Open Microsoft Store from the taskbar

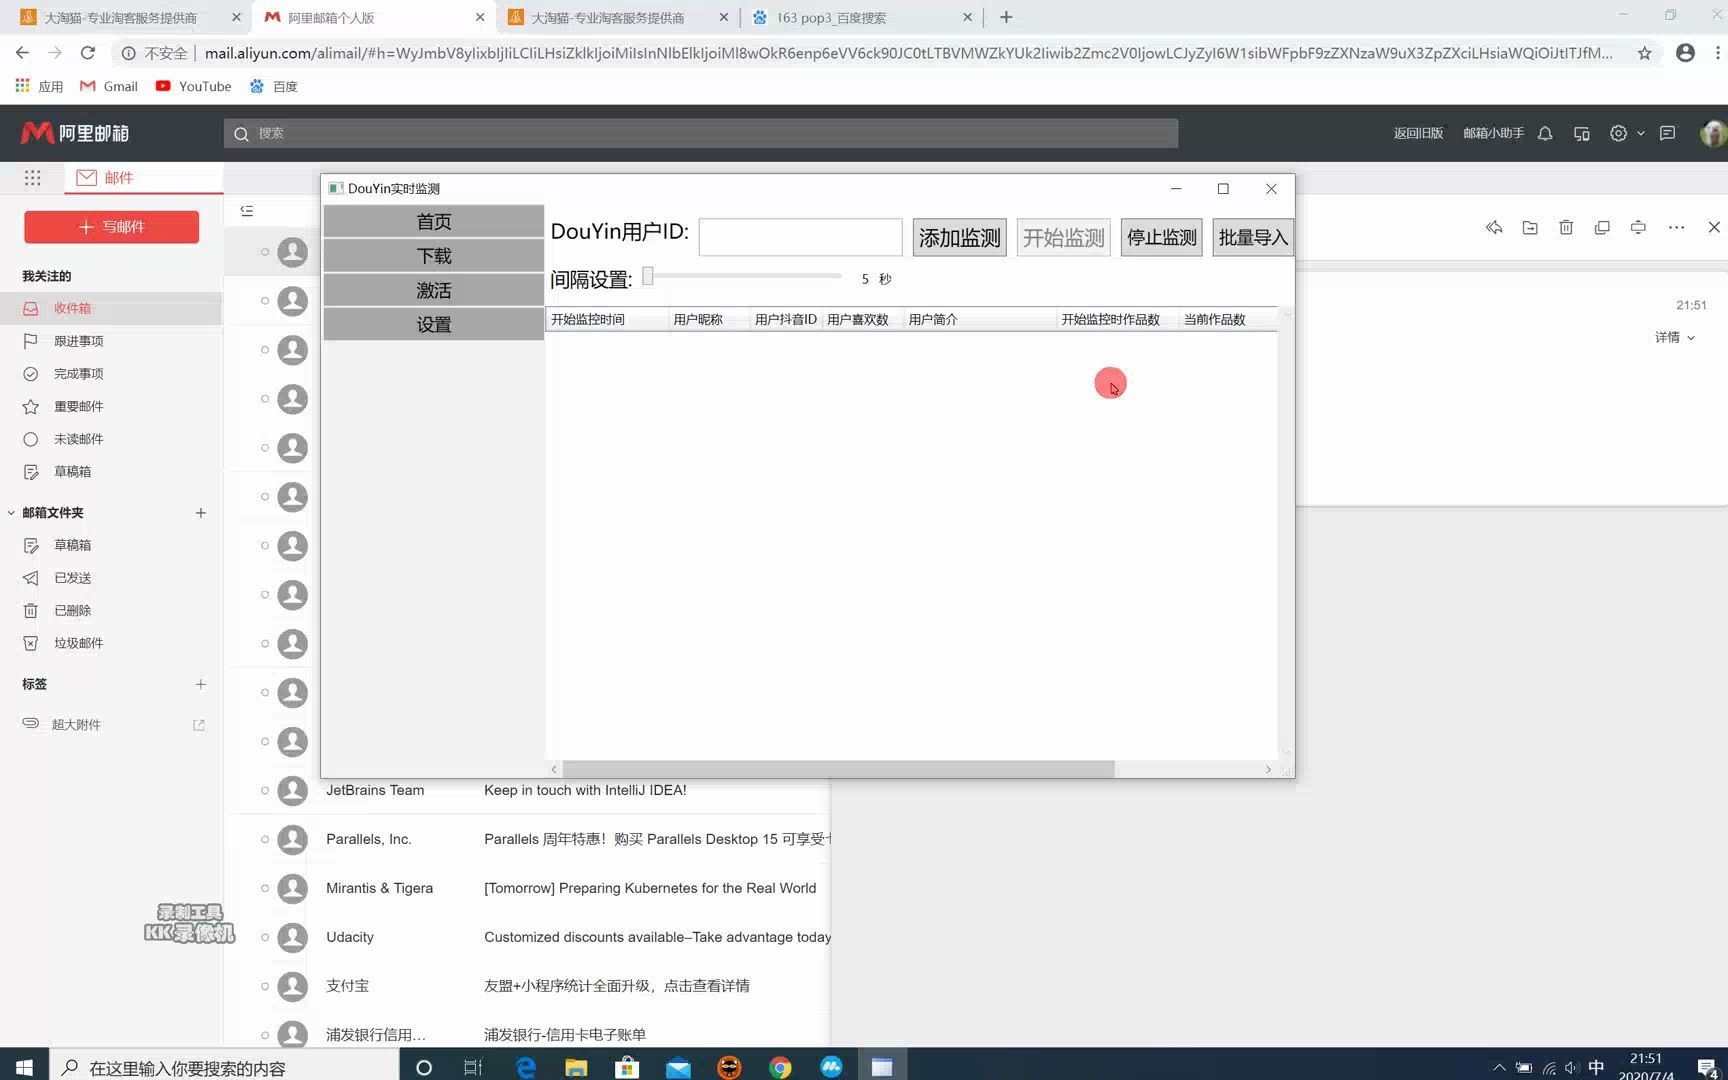click(627, 1067)
